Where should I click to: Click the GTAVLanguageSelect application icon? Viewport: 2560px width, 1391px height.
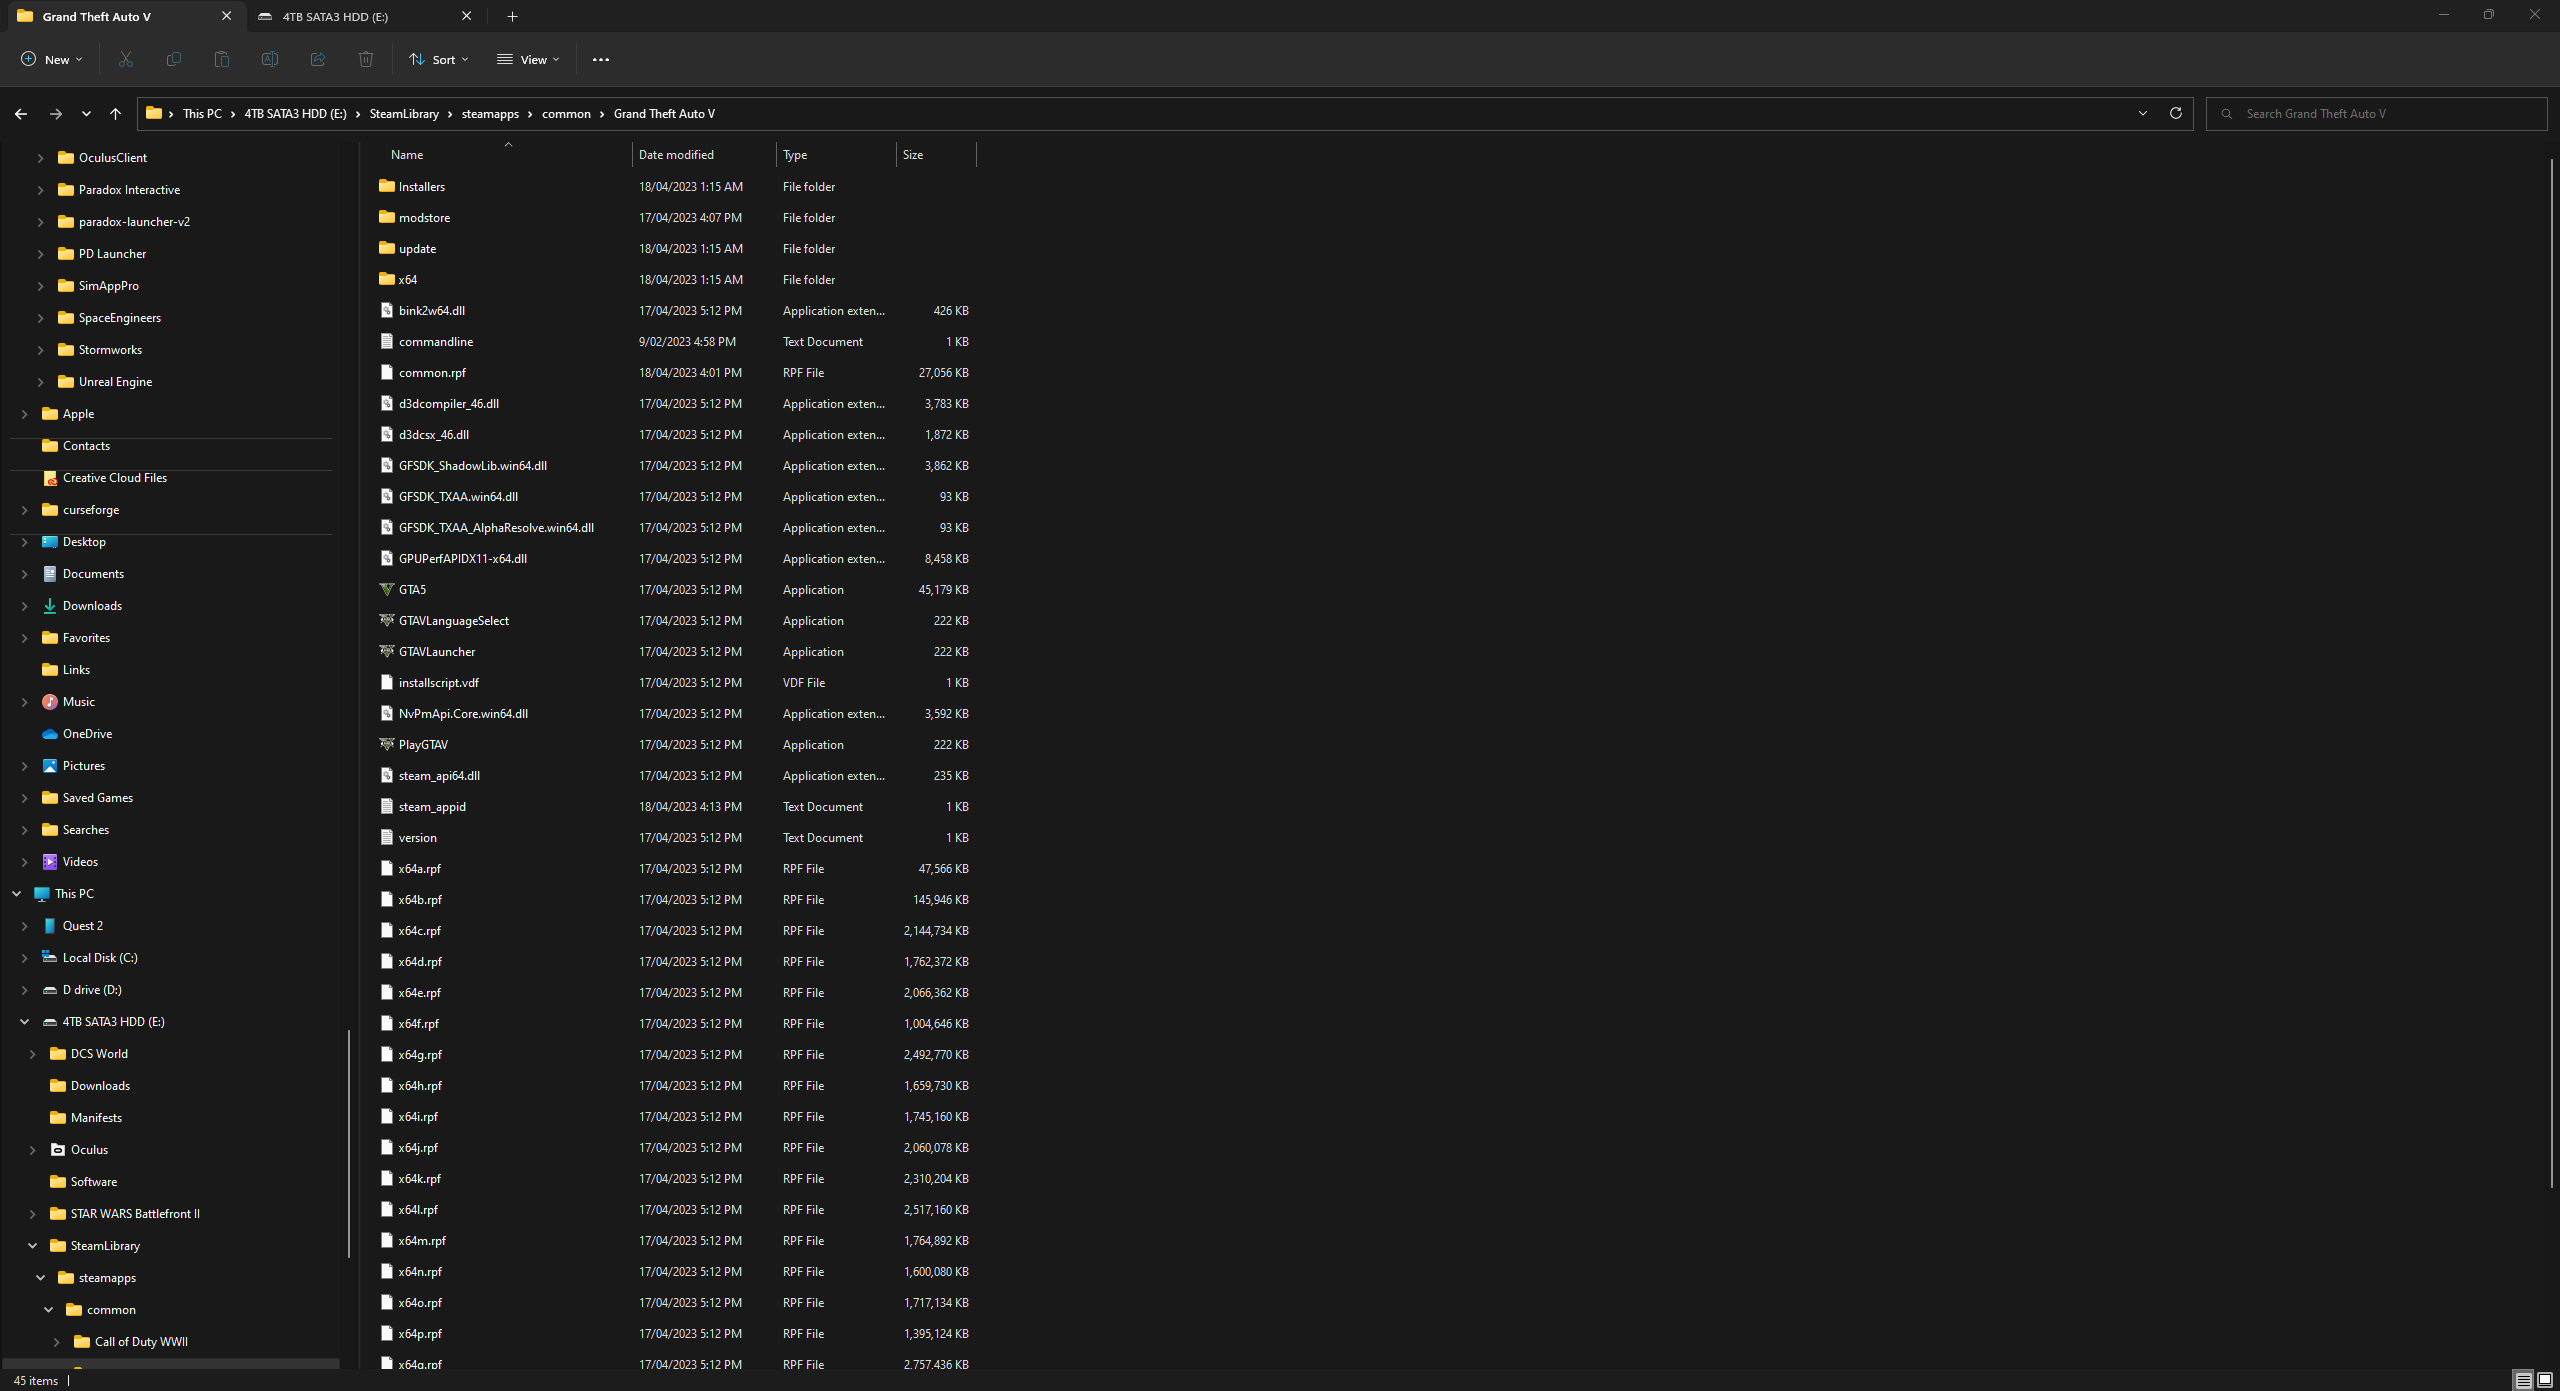[x=385, y=620]
